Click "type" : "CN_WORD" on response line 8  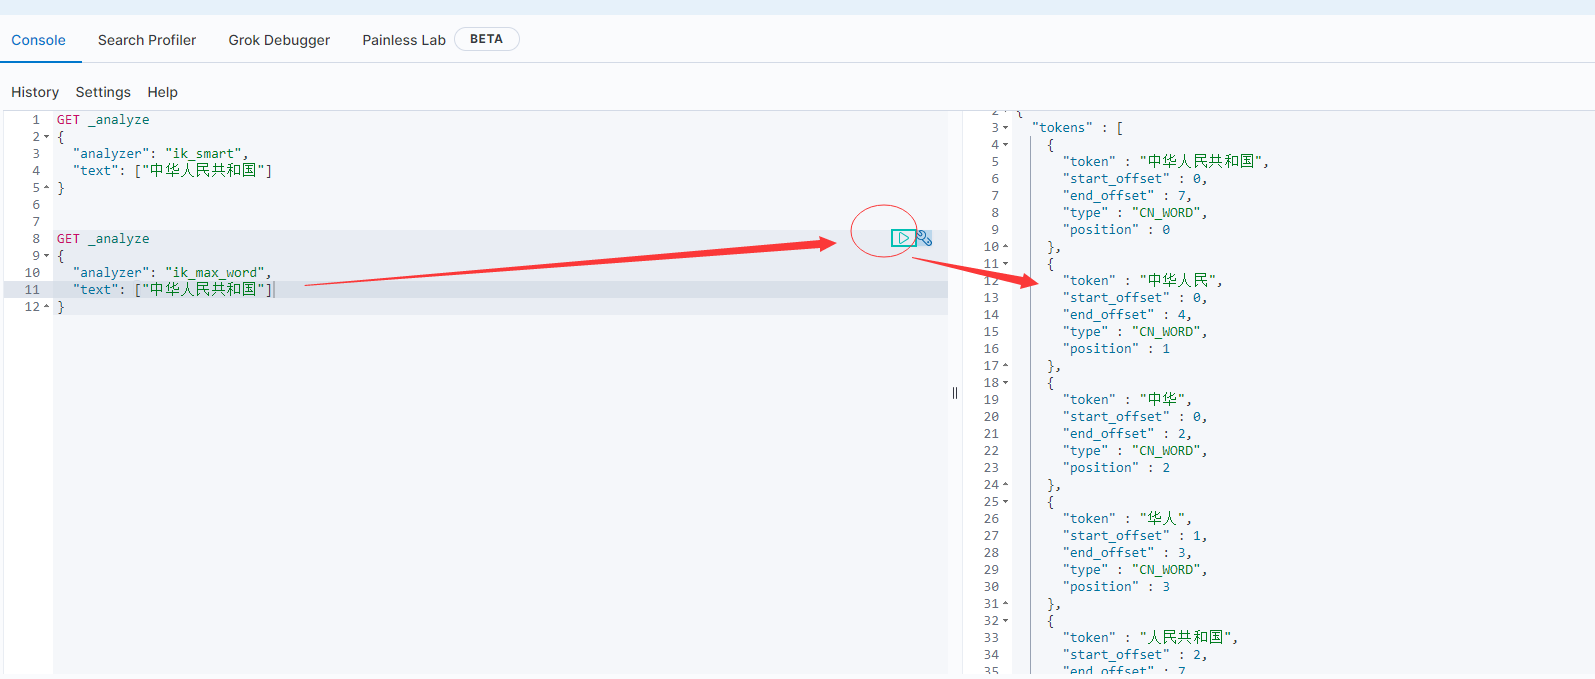[x=1135, y=213]
